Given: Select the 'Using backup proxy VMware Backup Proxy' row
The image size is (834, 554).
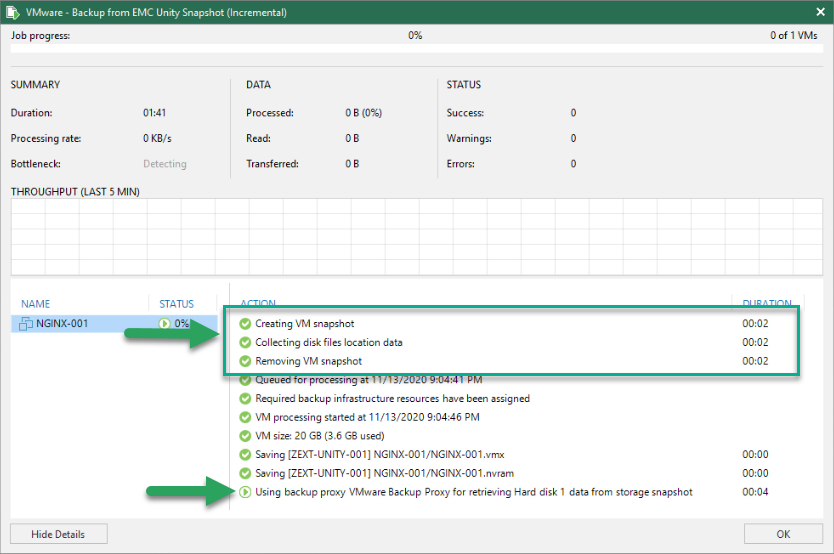Looking at the screenshot, I should tap(521, 492).
